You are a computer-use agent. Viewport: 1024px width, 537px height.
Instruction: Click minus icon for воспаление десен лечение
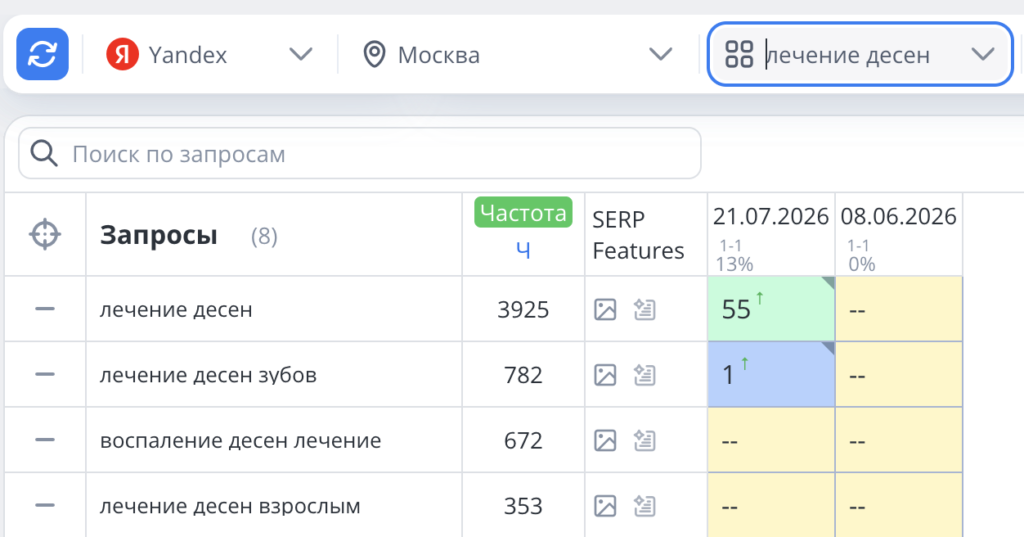click(x=45, y=440)
